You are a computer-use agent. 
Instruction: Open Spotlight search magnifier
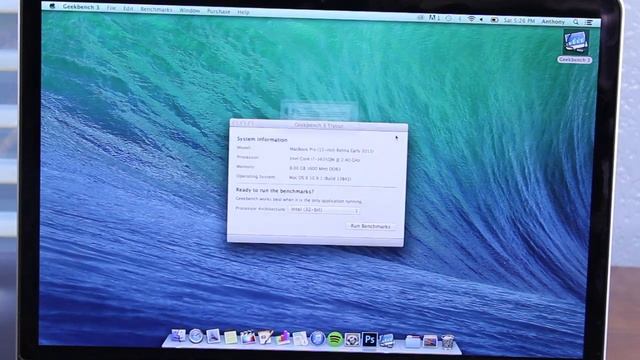576,22
